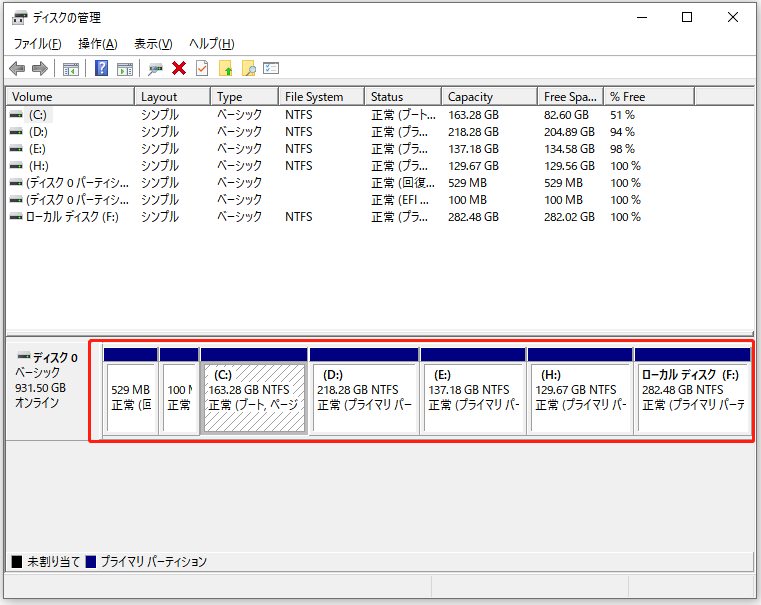The image size is (761, 605).
Task: Click the 163.28 GB capacity cell
Action: [x=473, y=115]
